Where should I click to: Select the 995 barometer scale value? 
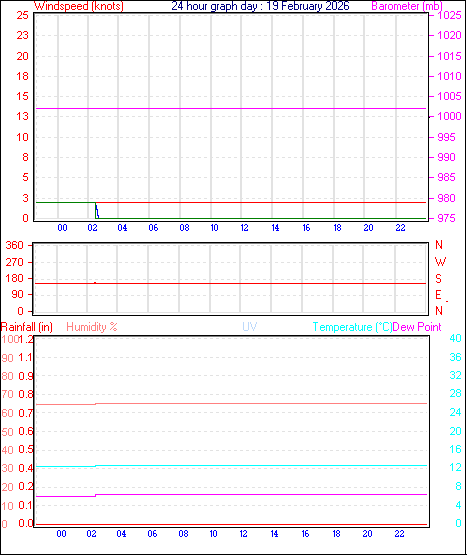446,137
